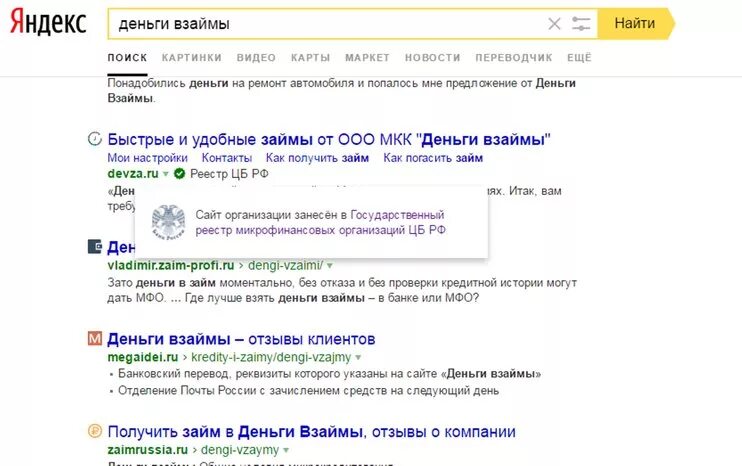Click the kredity-i-zaimy/dengi-vzajmy path link
742x466 pixels.
[271, 357]
